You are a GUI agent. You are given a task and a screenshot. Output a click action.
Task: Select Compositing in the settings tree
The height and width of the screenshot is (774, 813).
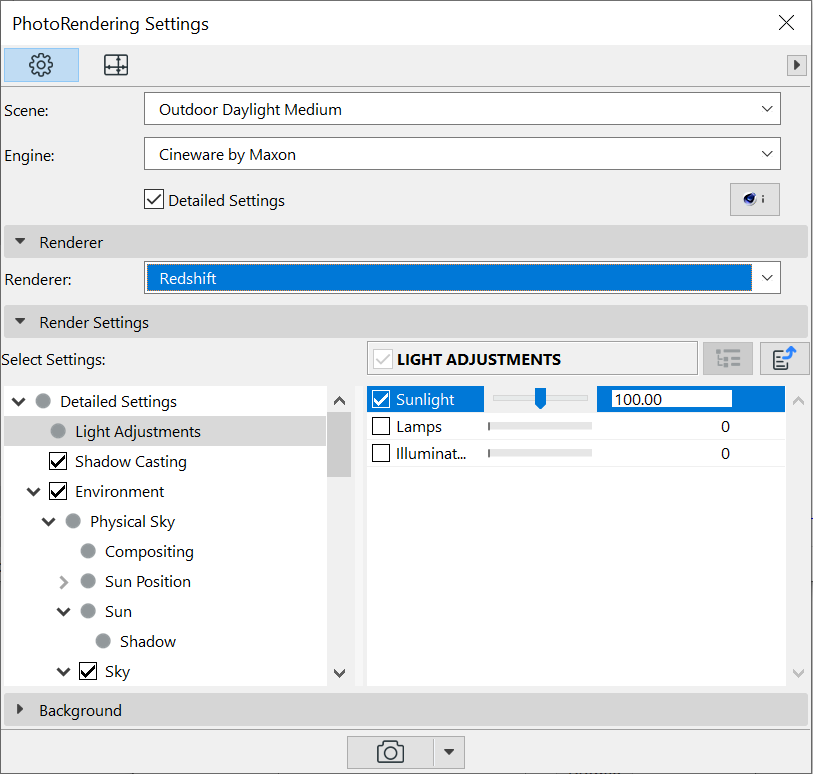[x=149, y=552]
